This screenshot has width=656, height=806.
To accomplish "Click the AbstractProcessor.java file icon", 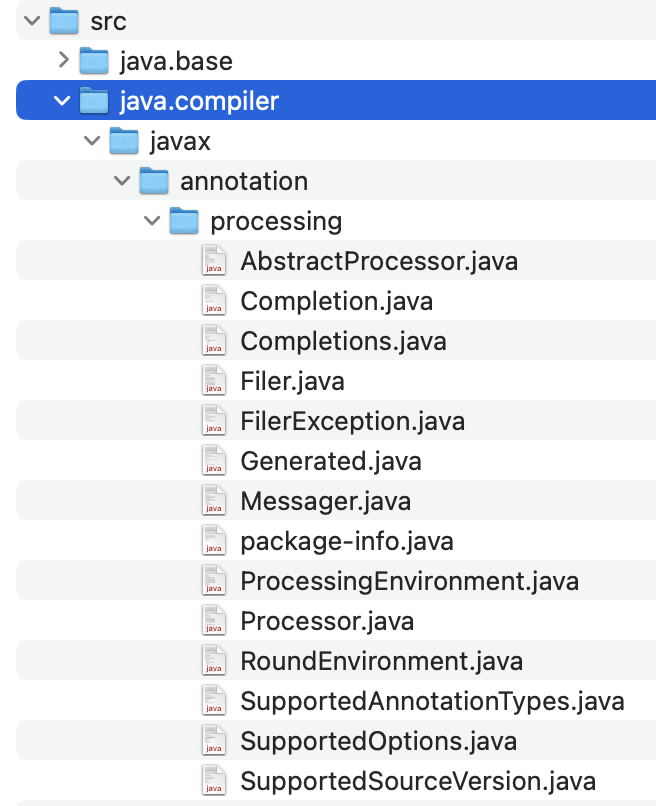I will tap(213, 261).
